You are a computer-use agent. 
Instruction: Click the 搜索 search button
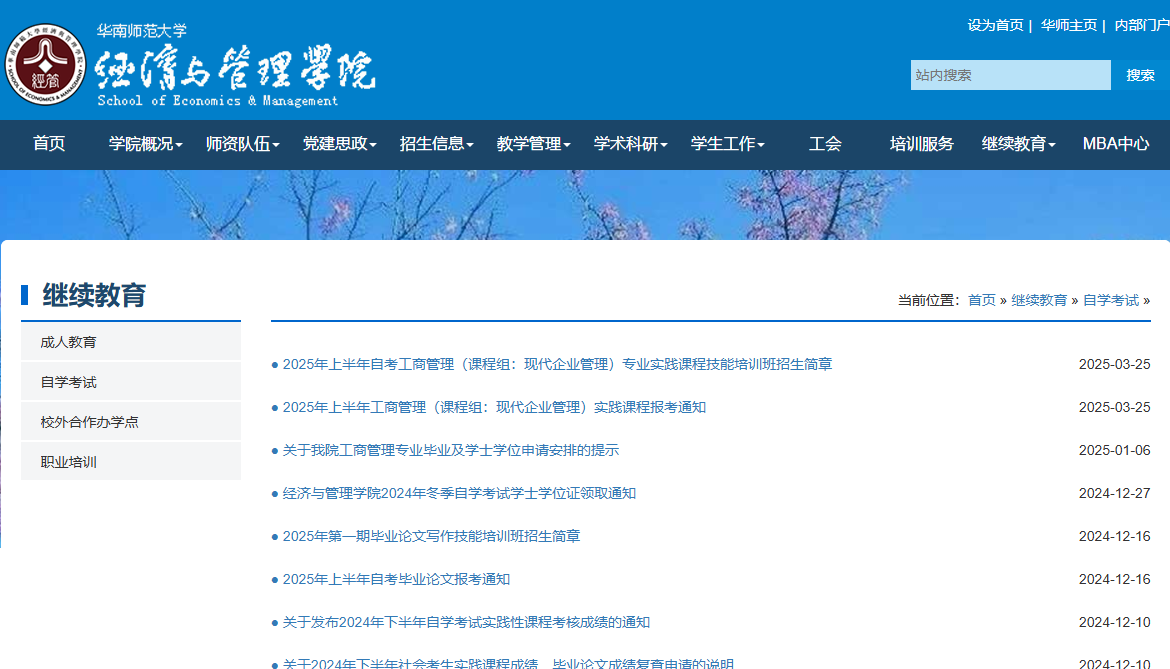click(x=1142, y=74)
